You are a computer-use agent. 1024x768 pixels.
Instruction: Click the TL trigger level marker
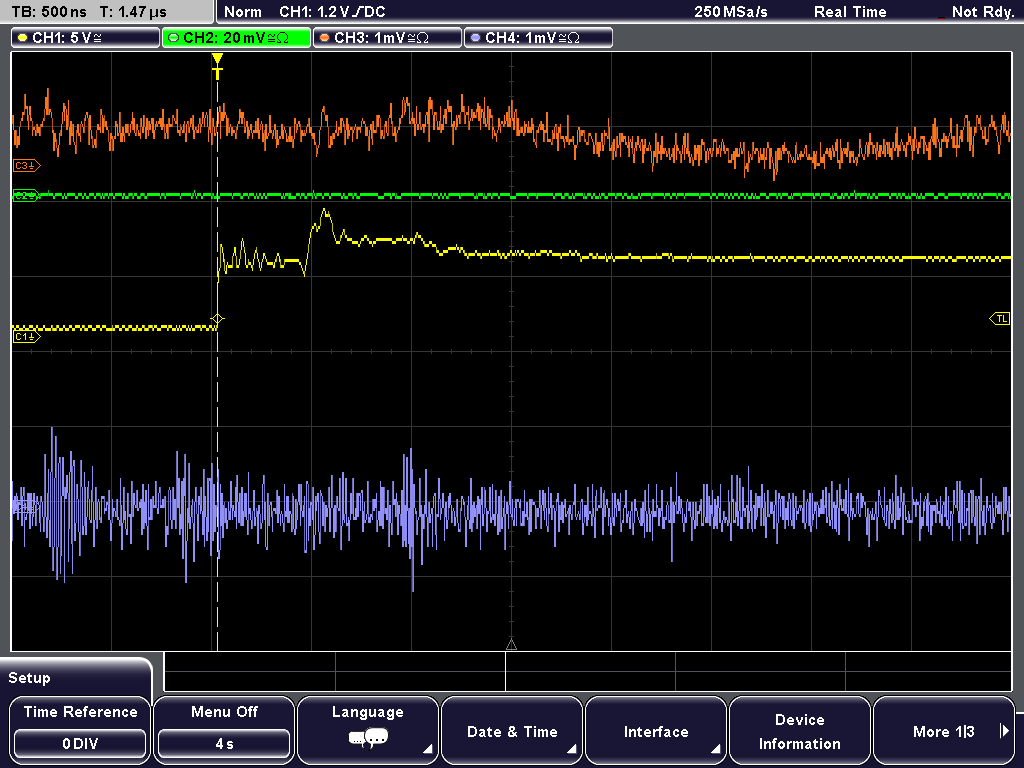point(1000,319)
